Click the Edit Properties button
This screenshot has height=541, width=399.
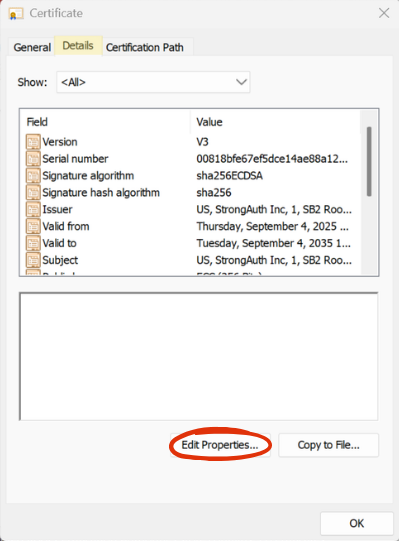(x=220, y=445)
